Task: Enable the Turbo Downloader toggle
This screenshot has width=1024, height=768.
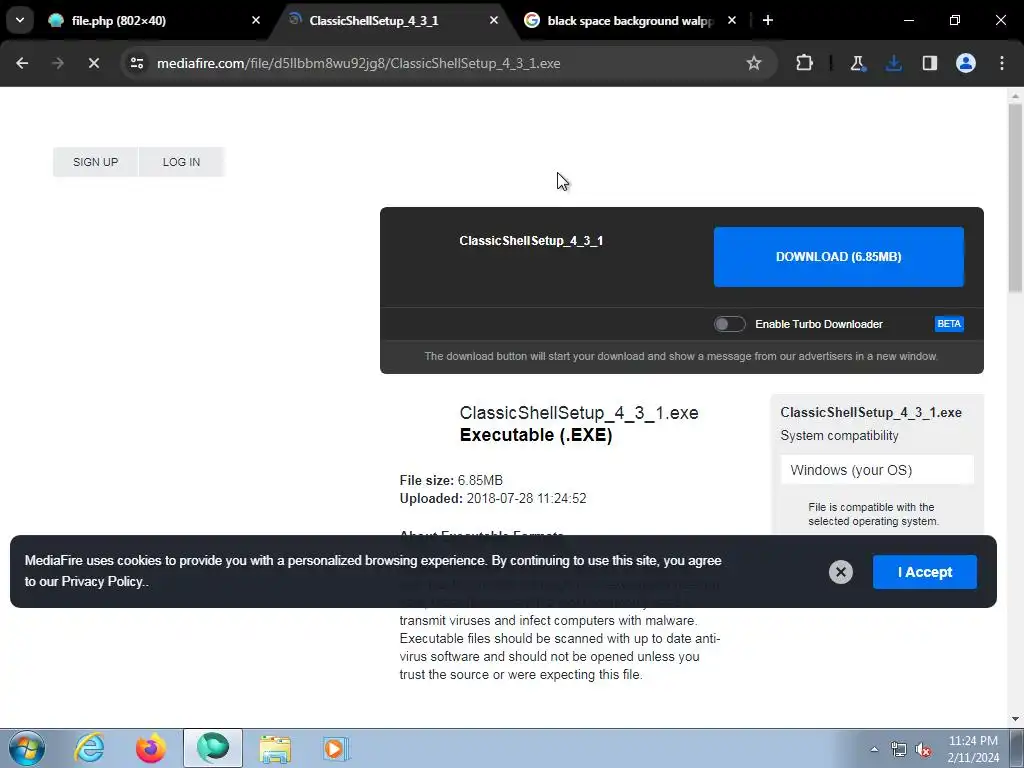Action: [729, 324]
